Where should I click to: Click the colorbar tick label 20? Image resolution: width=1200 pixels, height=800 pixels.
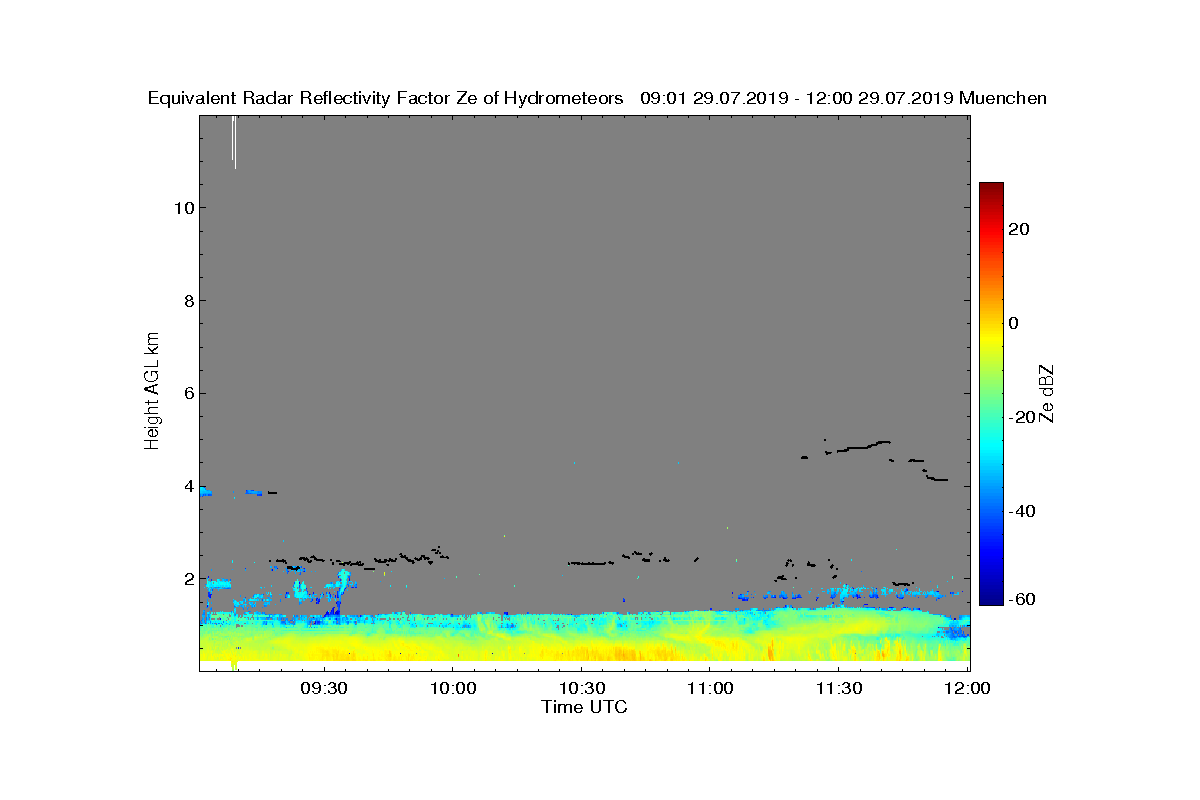coord(1021,229)
